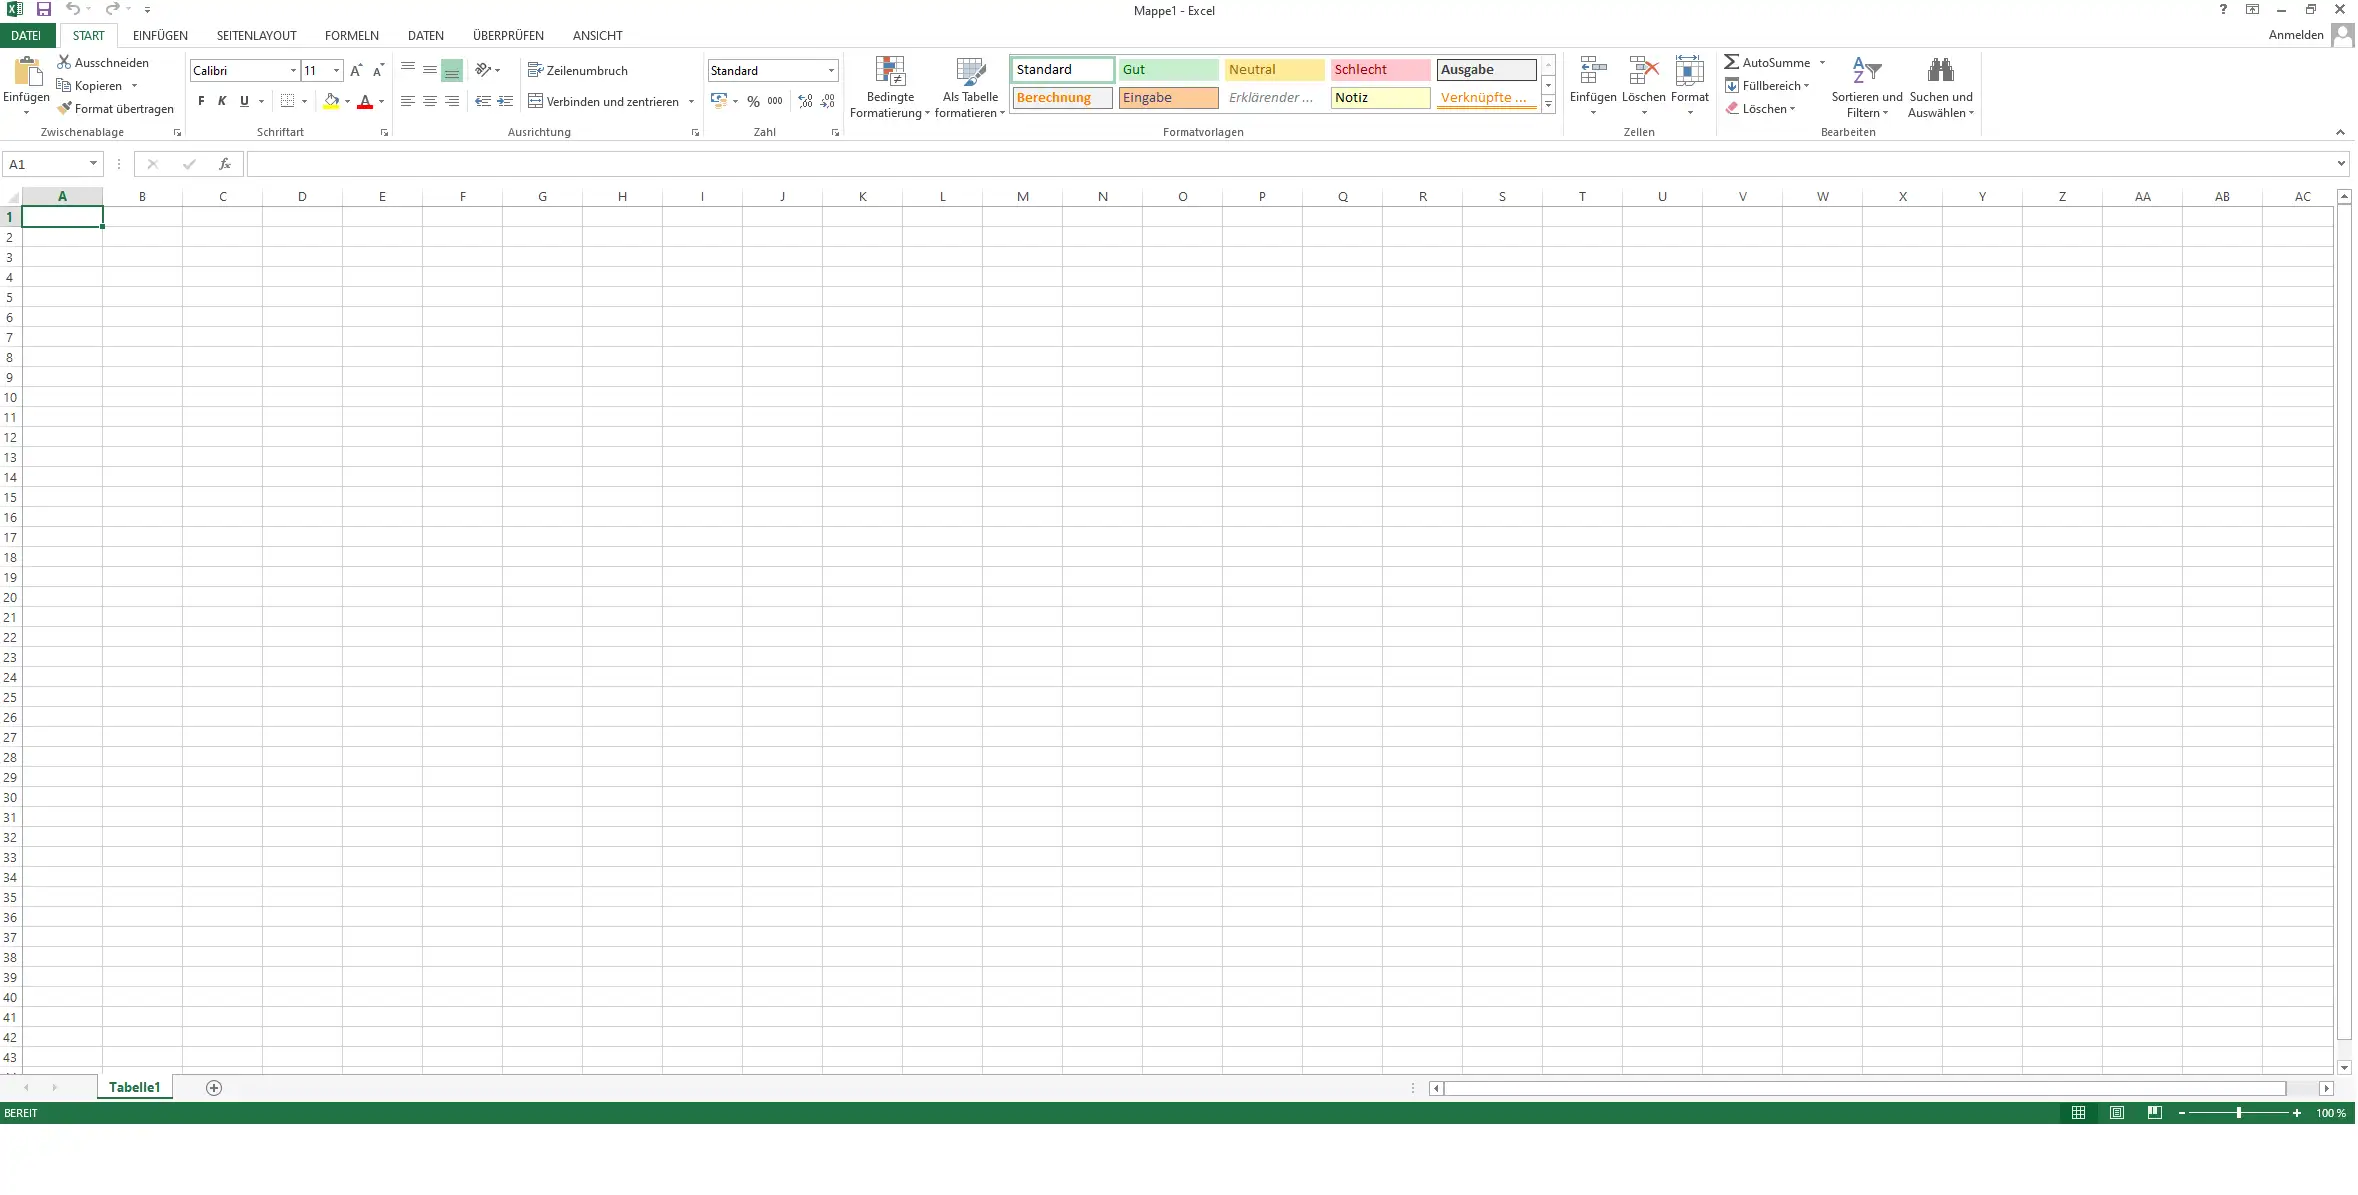The height and width of the screenshot is (1195, 2358).
Task: Toggle italic formatting K button
Action: (x=222, y=101)
